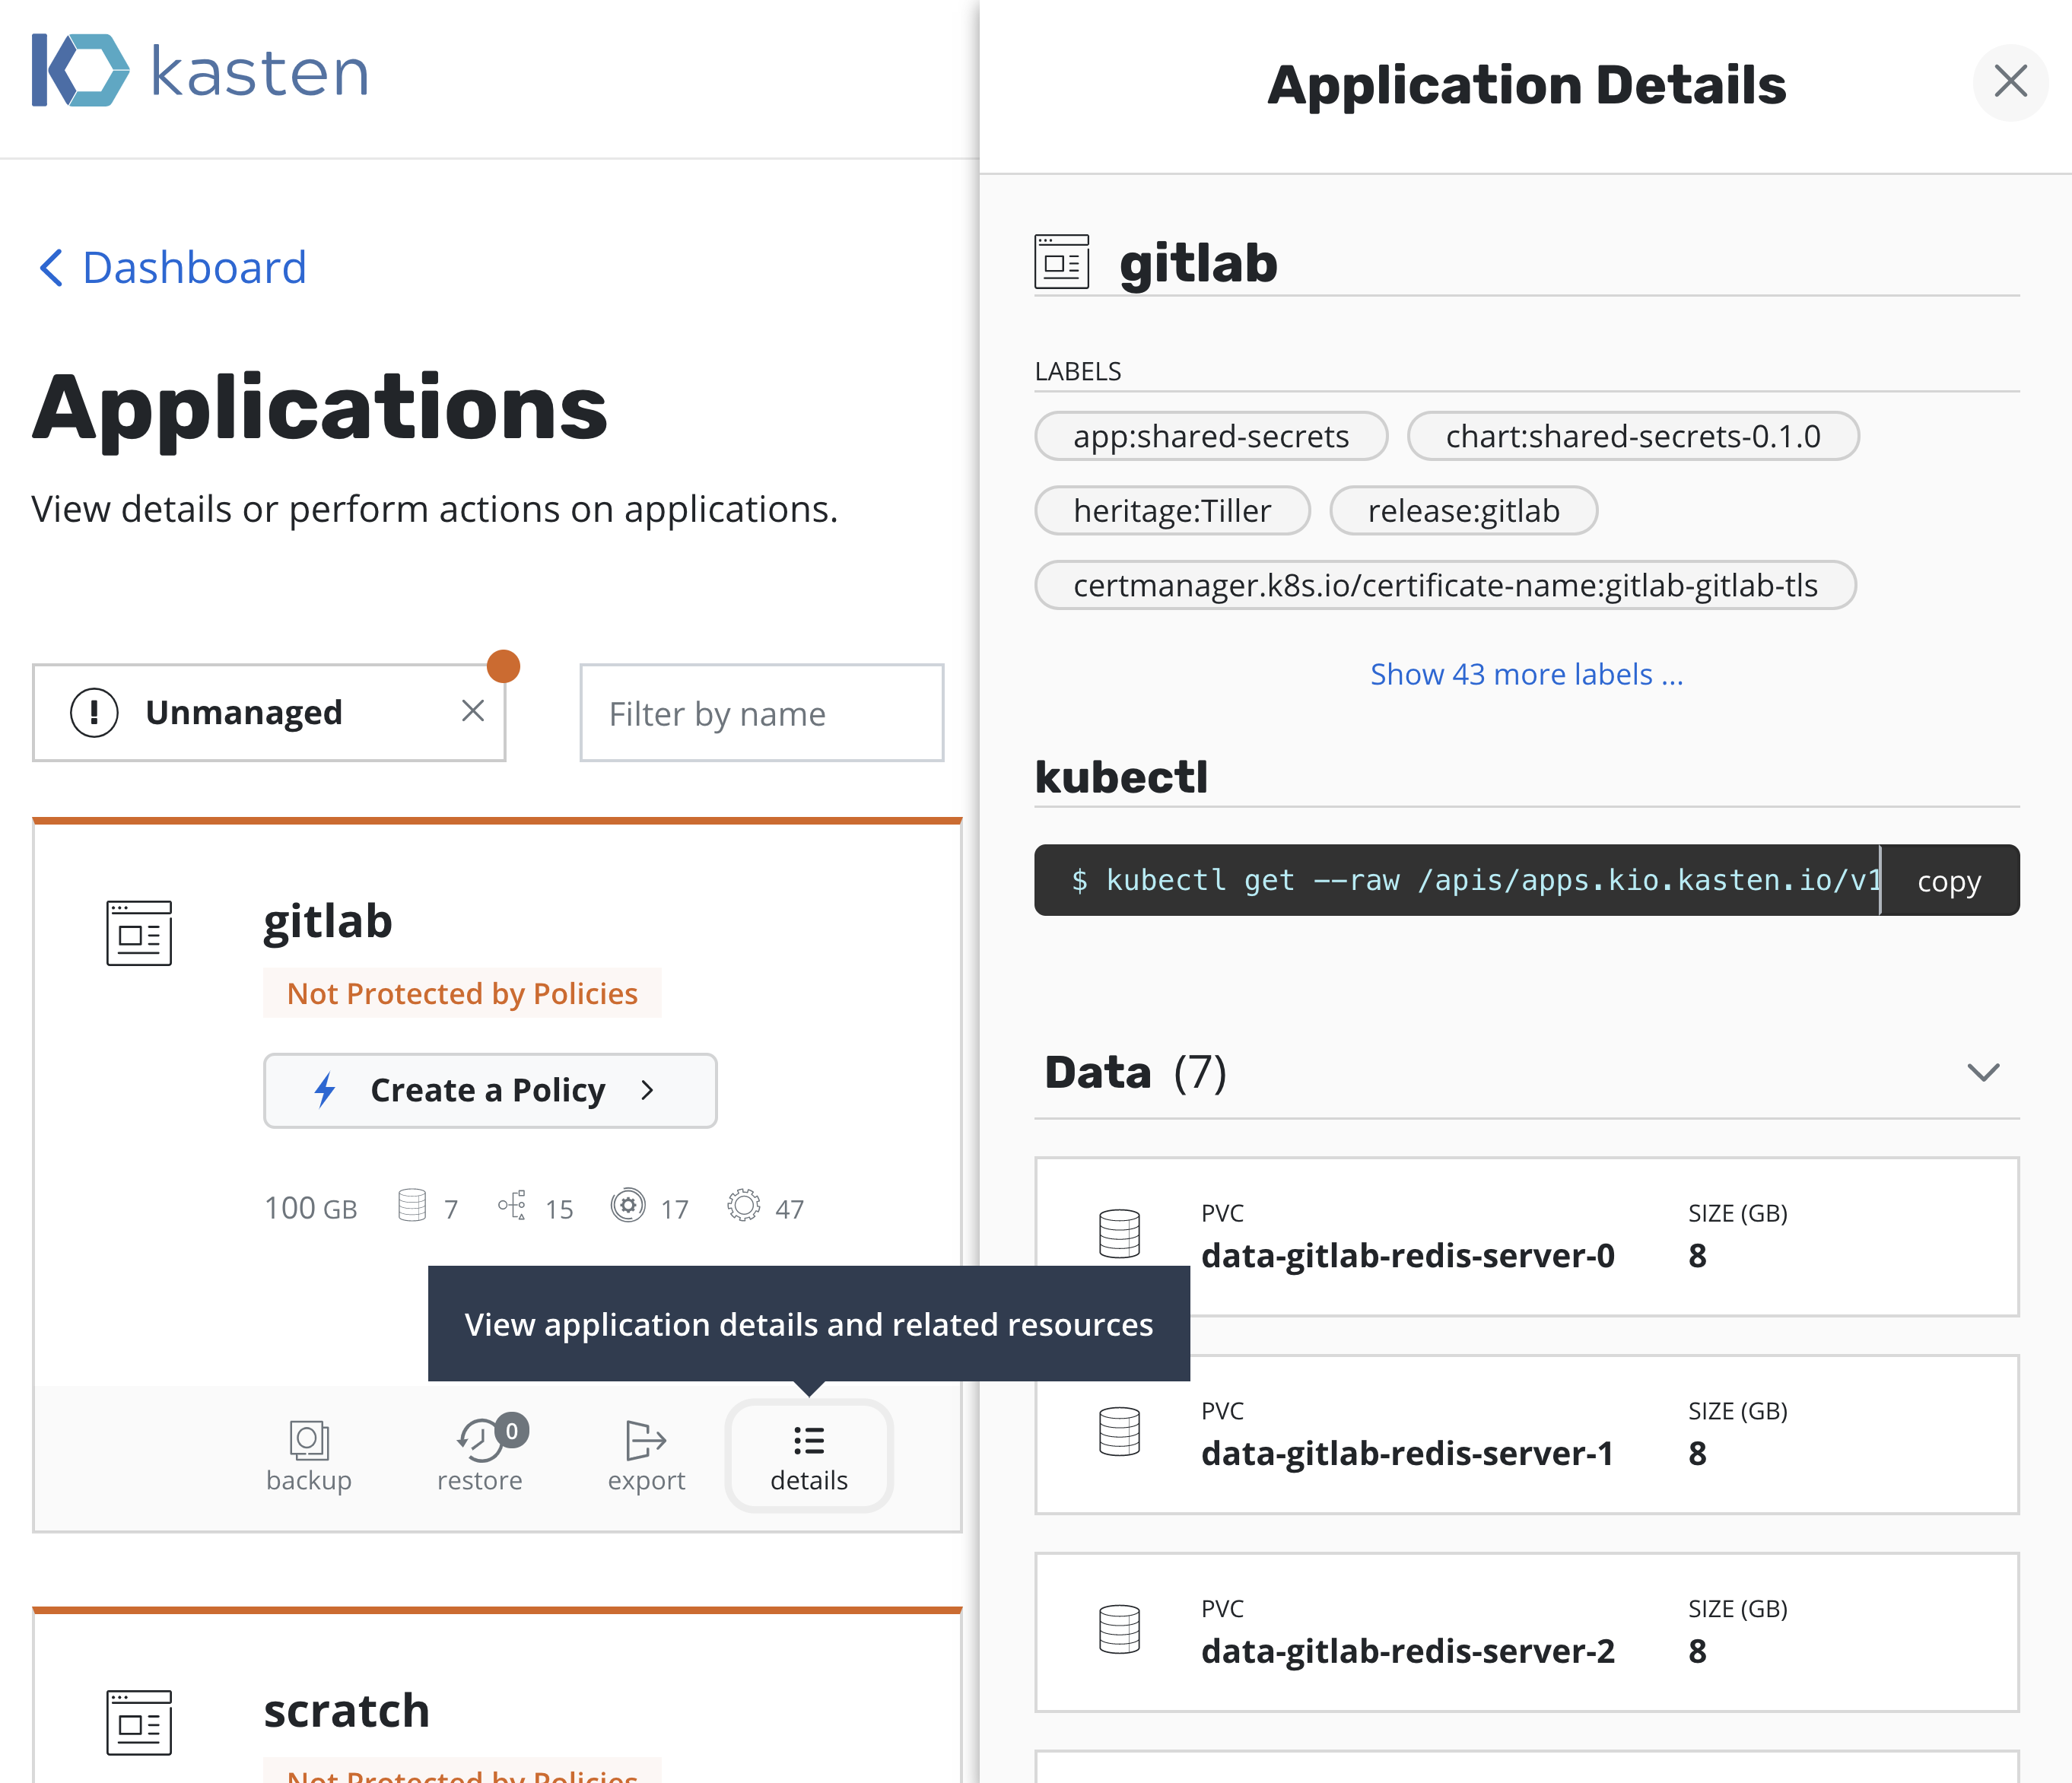
Task: Click the Kasten logo
Action: [x=200, y=71]
